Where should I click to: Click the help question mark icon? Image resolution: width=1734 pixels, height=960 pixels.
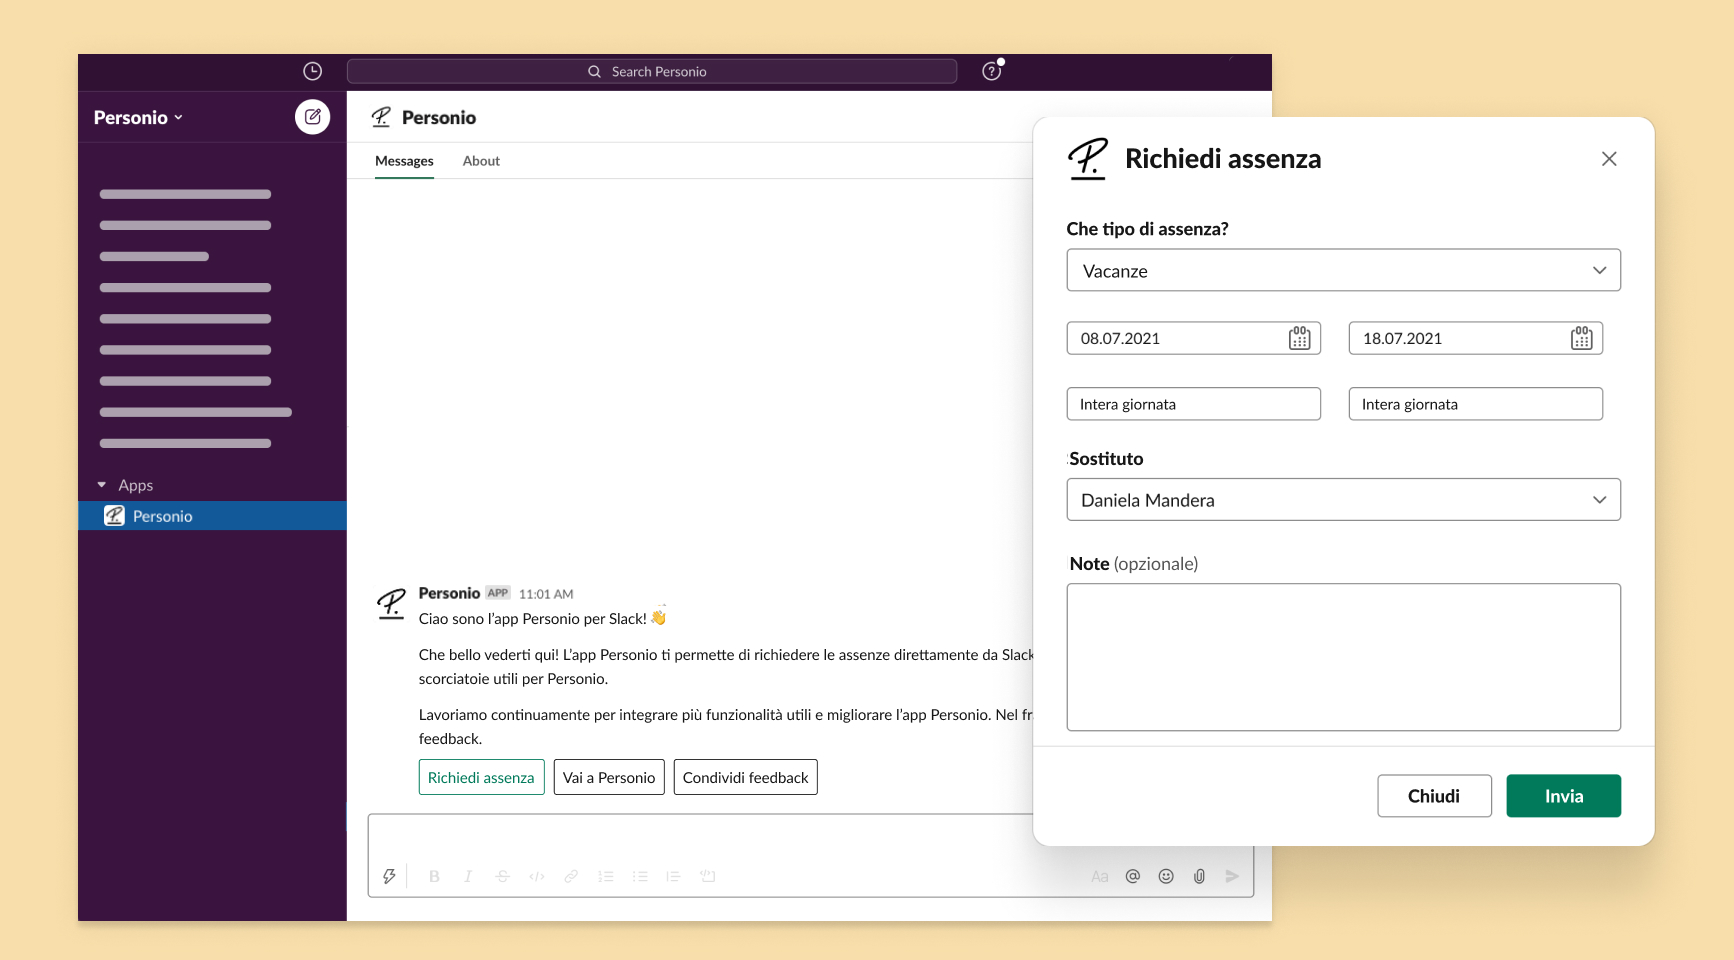[991, 71]
